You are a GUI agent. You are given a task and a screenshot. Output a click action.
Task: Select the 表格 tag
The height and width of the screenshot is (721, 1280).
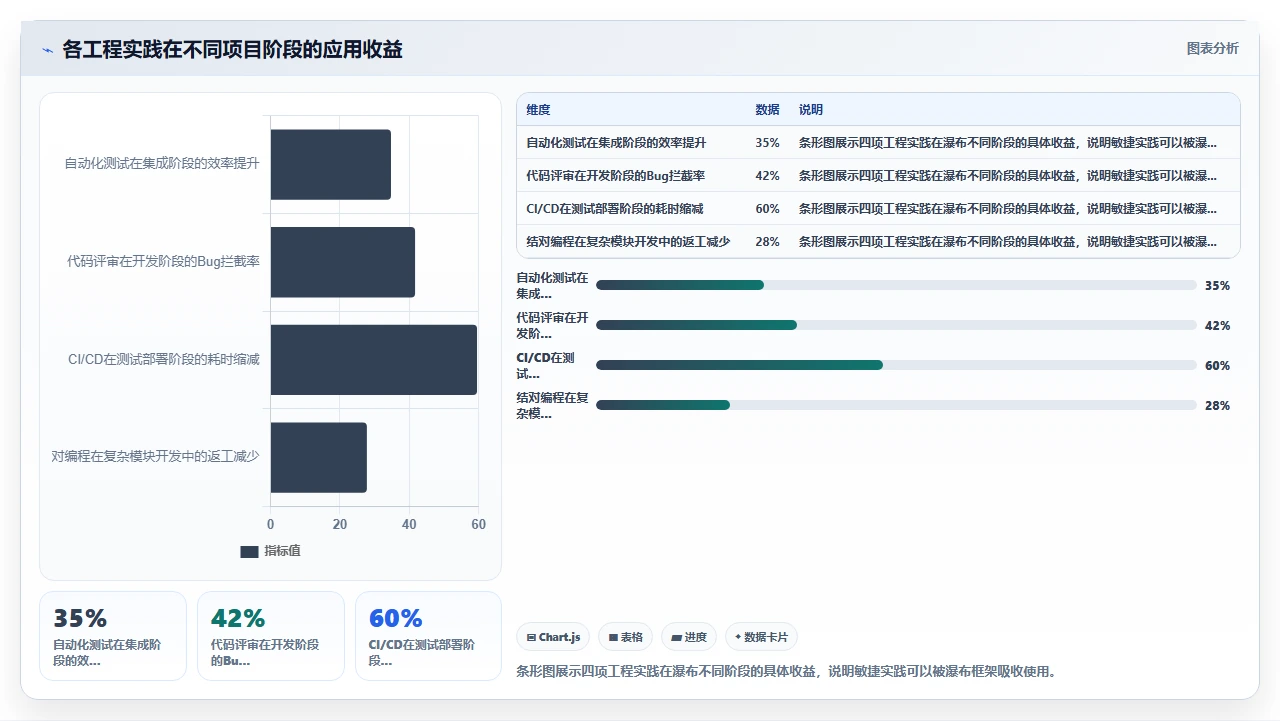coord(626,637)
